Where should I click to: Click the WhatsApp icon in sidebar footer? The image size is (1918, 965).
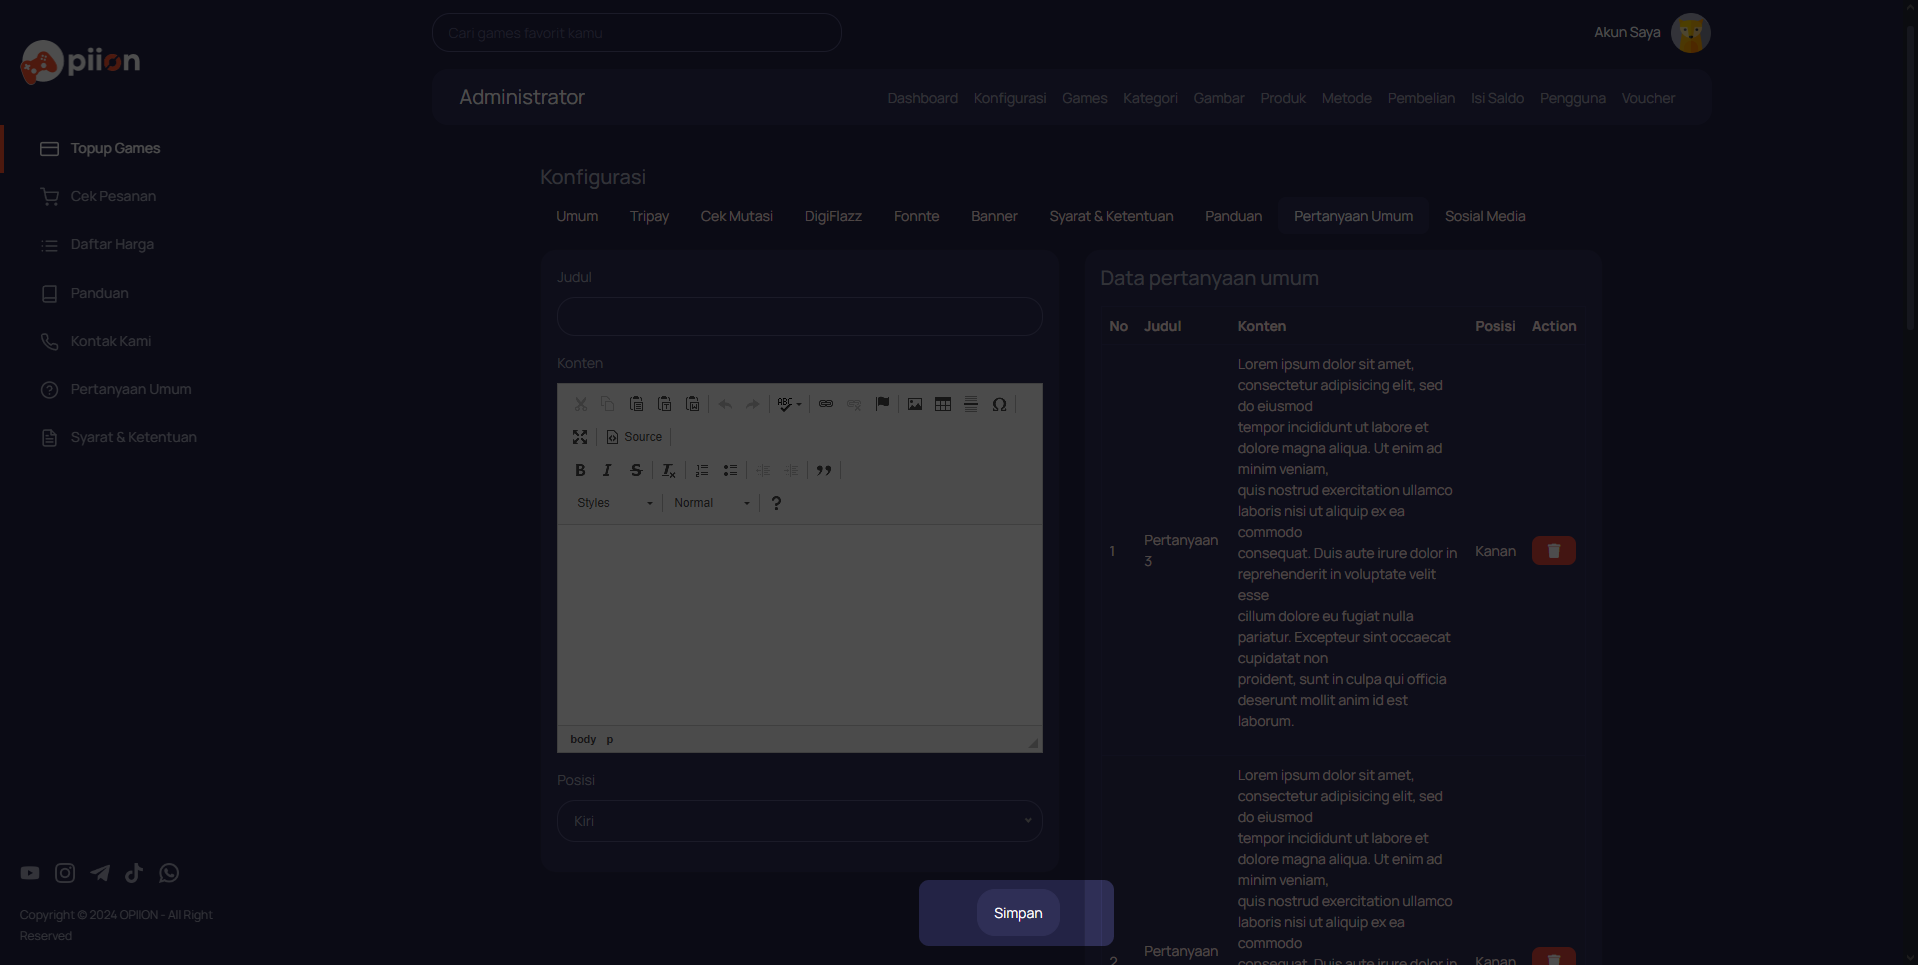point(169,873)
